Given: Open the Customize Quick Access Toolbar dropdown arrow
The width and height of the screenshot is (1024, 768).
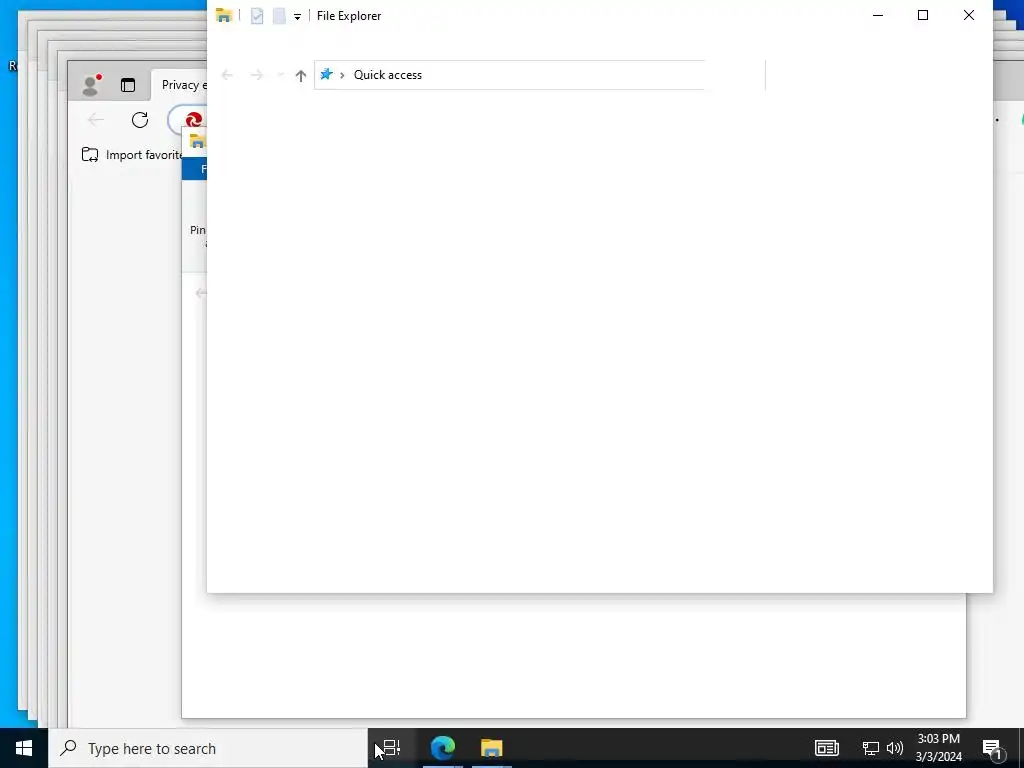Looking at the screenshot, I should (x=297, y=17).
